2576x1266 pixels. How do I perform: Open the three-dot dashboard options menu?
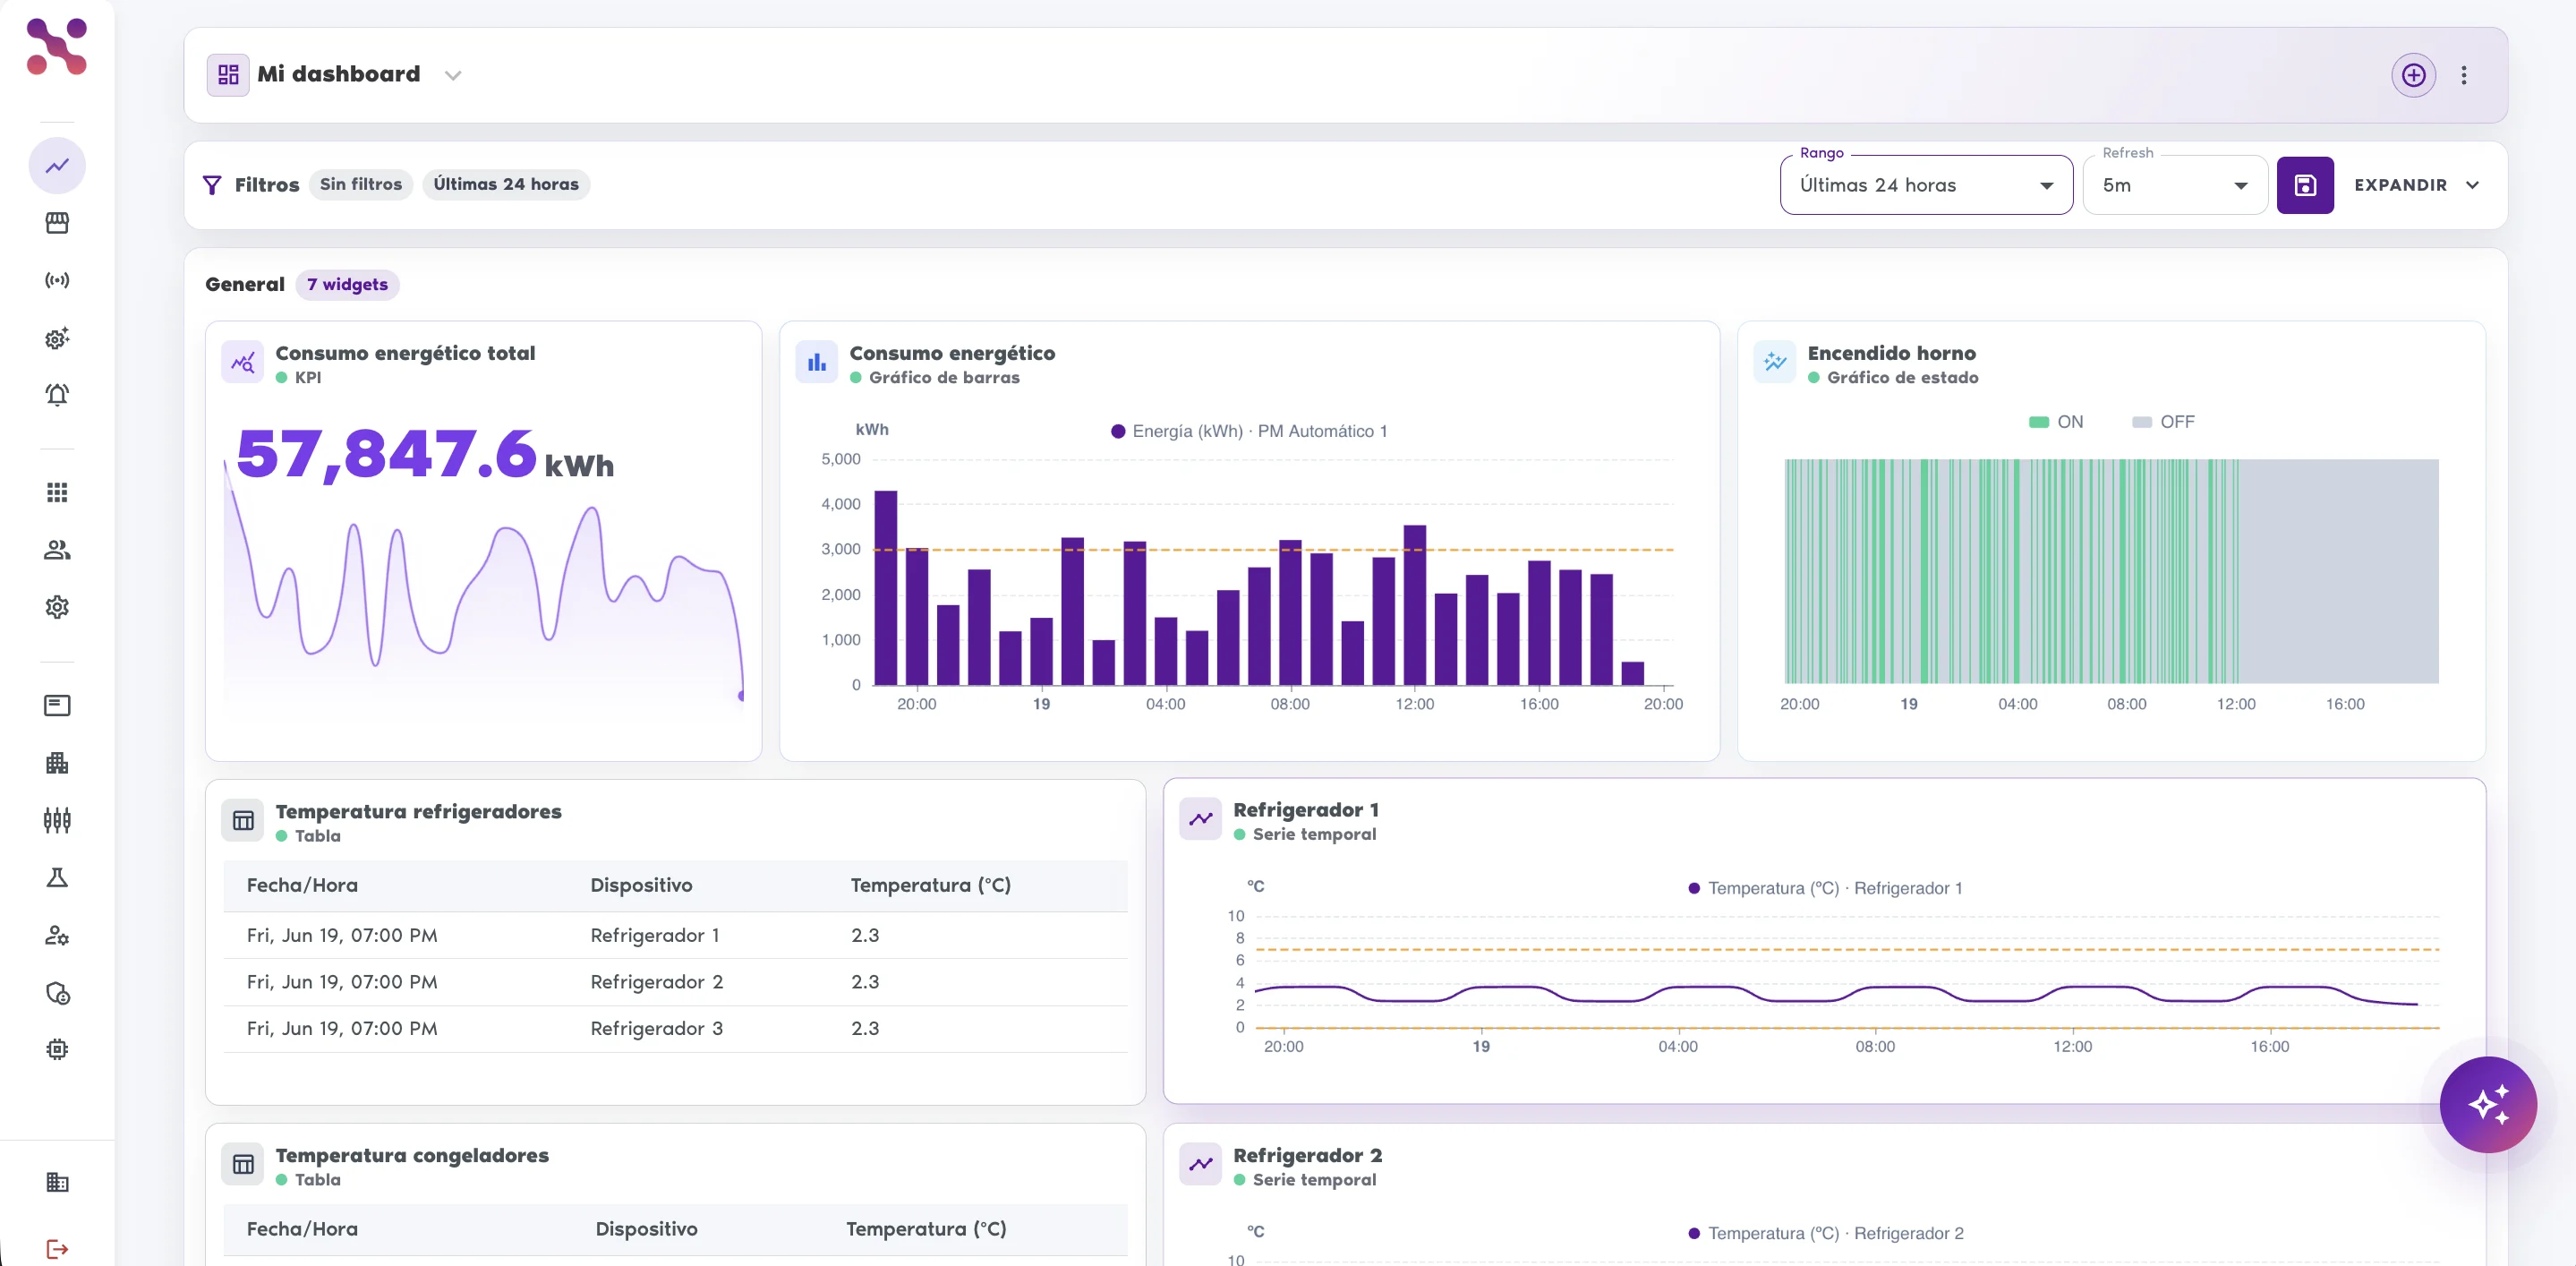2464,75
